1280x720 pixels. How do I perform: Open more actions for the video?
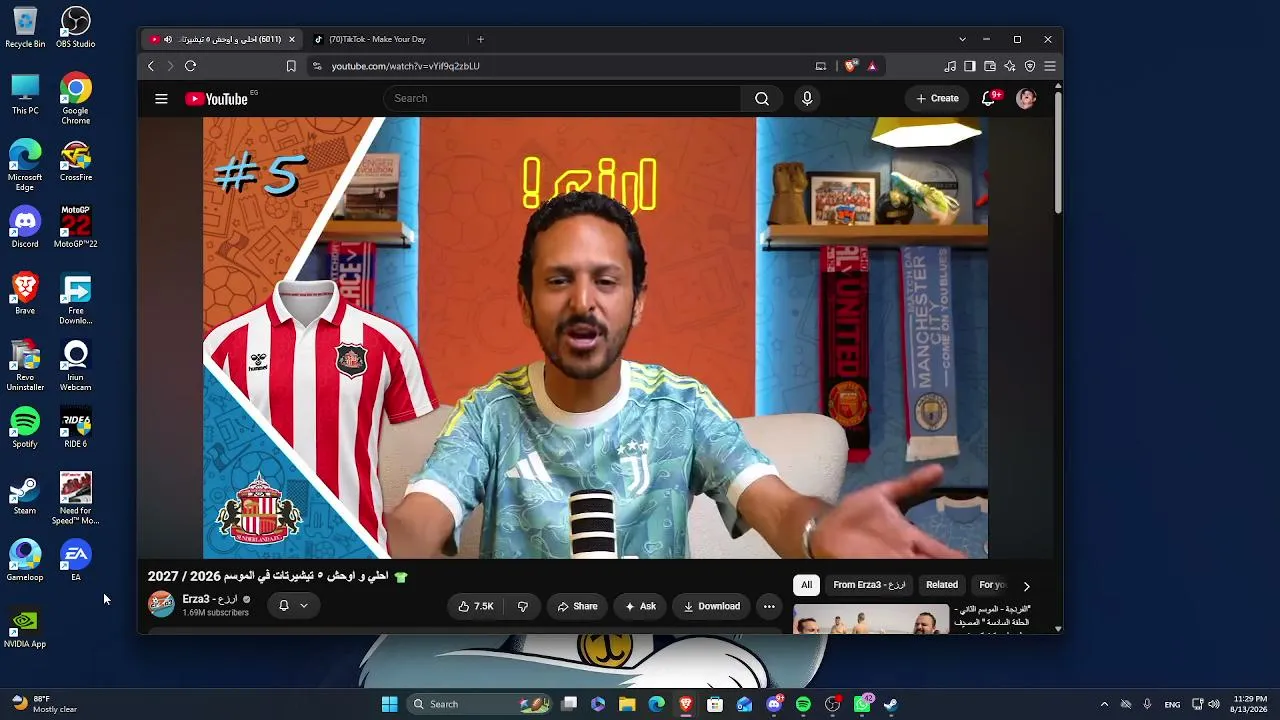769,606
